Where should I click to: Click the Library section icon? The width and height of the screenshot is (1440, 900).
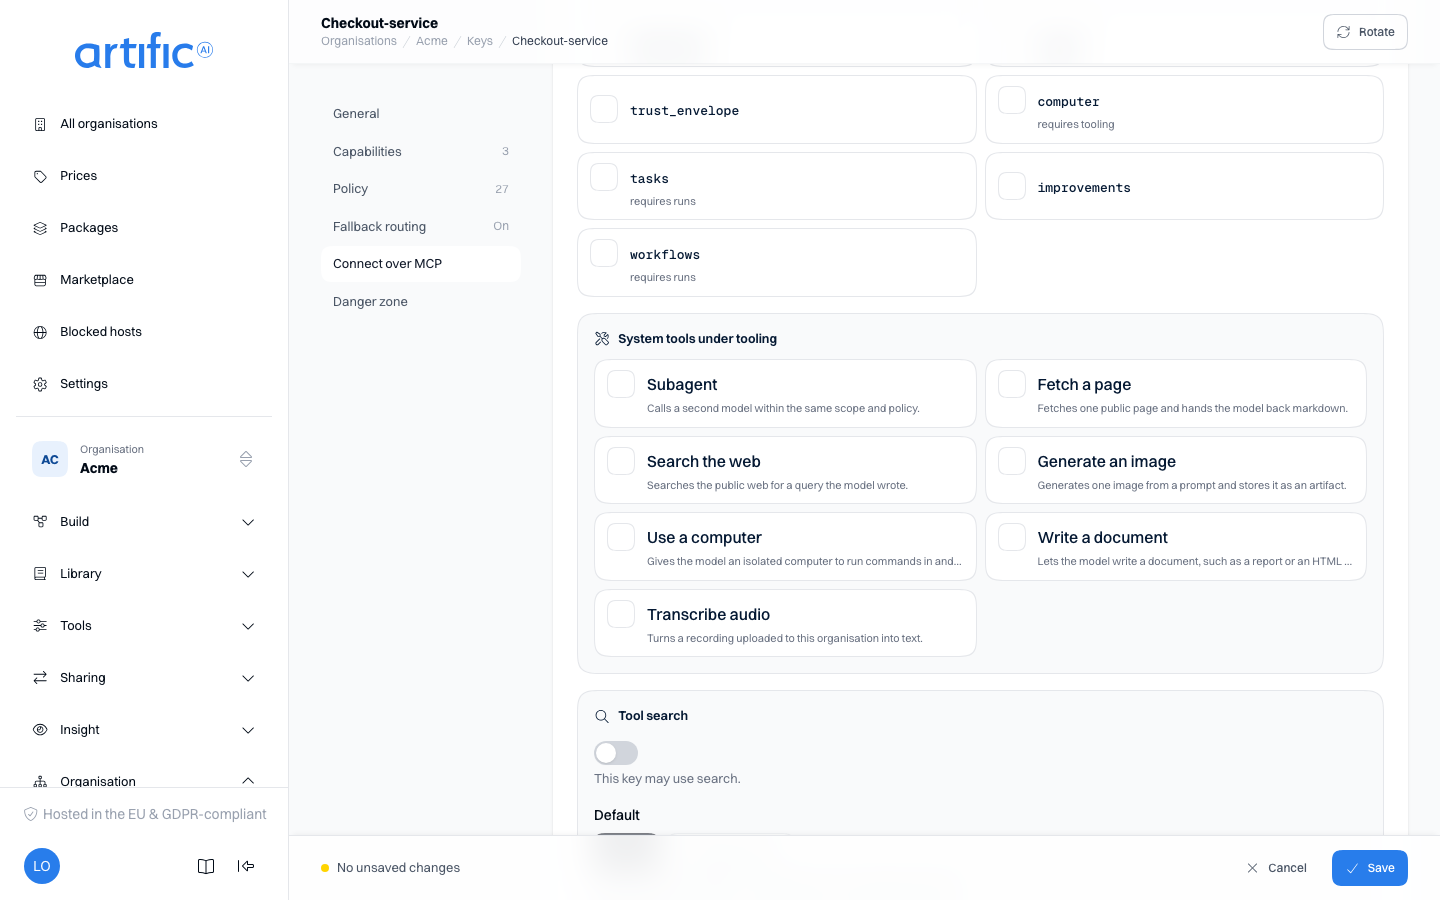pos(40,574)
